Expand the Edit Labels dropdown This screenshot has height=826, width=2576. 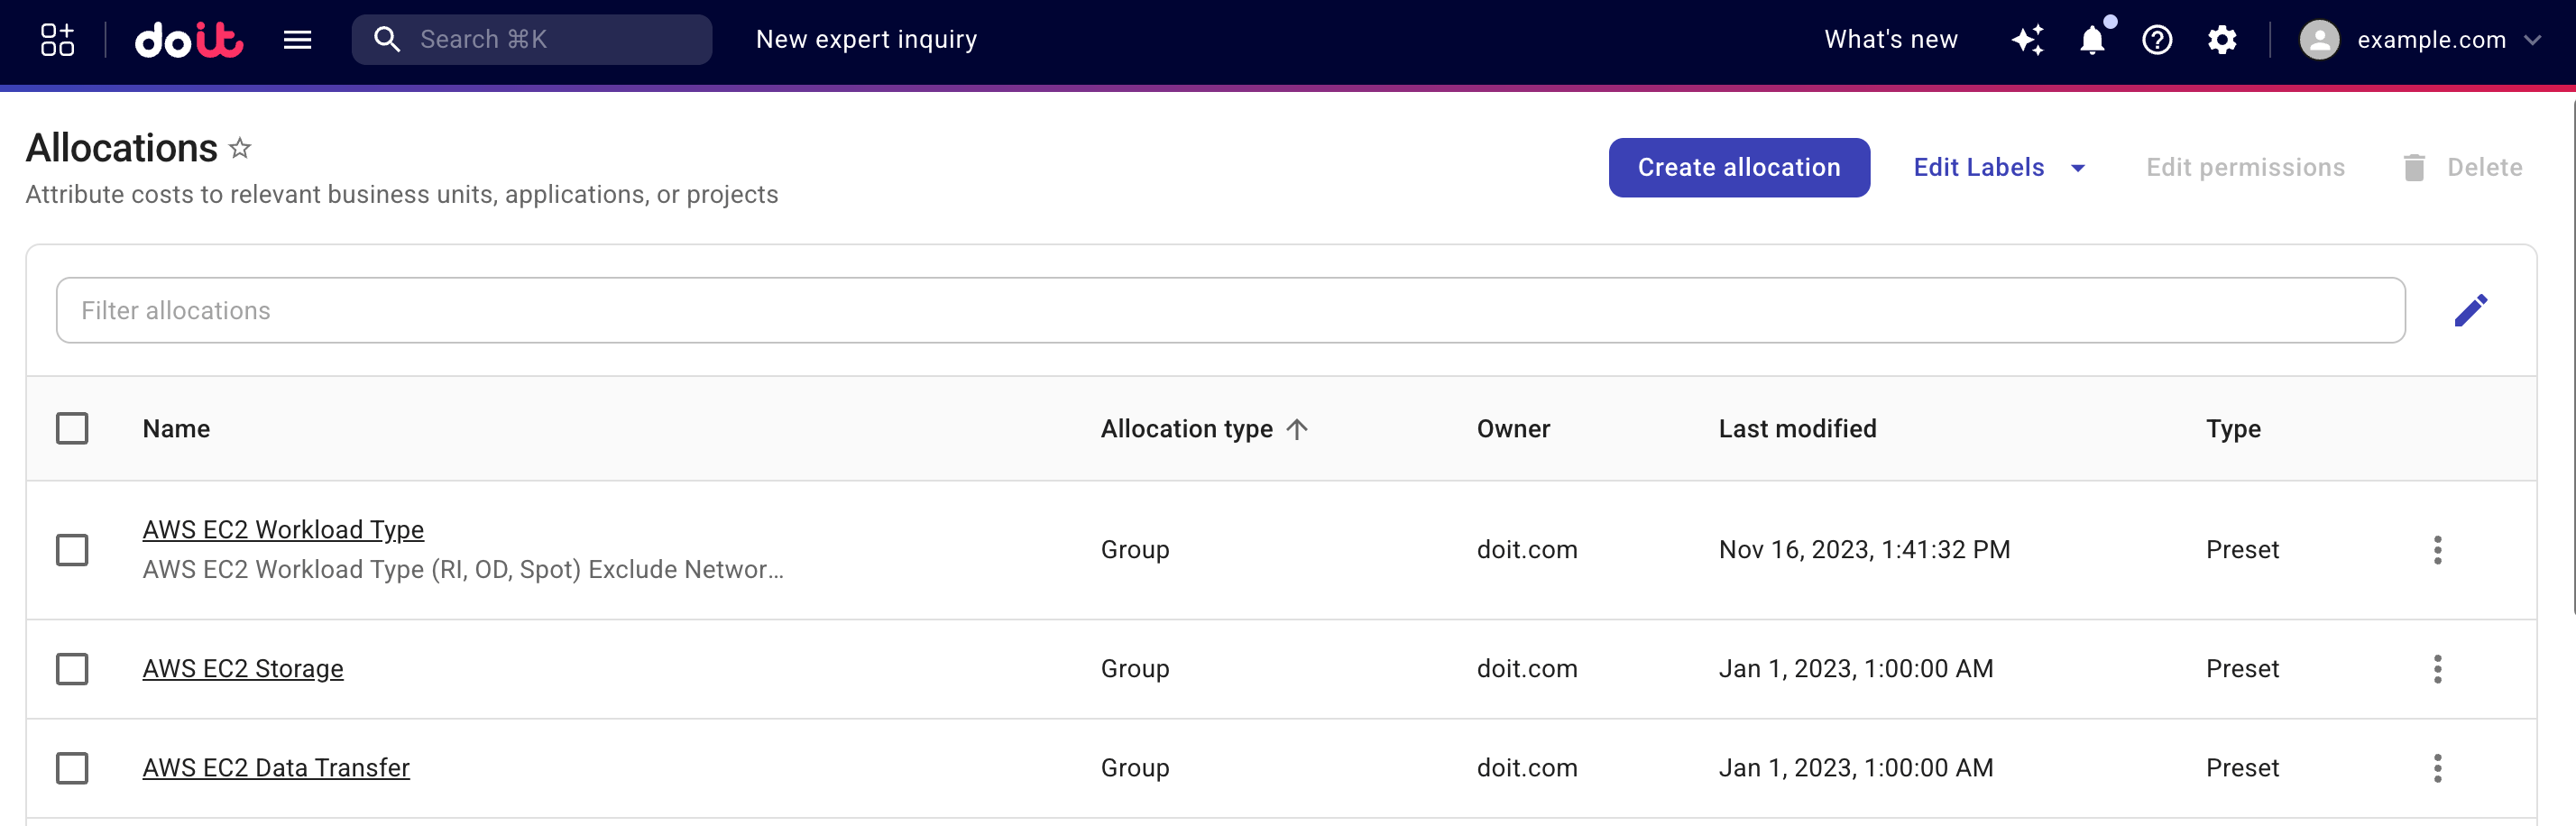point(1999,167)
